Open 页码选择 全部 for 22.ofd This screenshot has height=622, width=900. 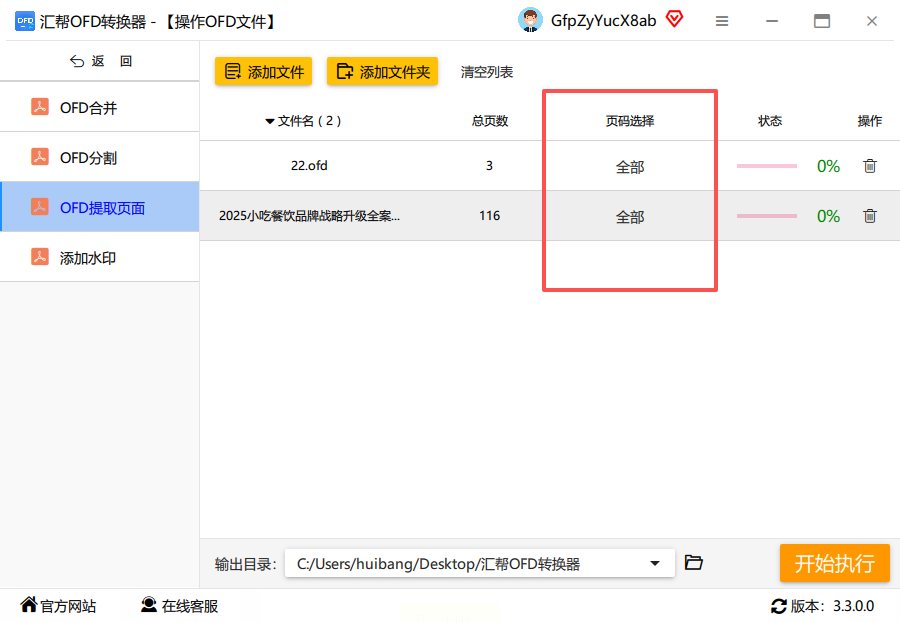pyautogui.click(x=630, y=167)
